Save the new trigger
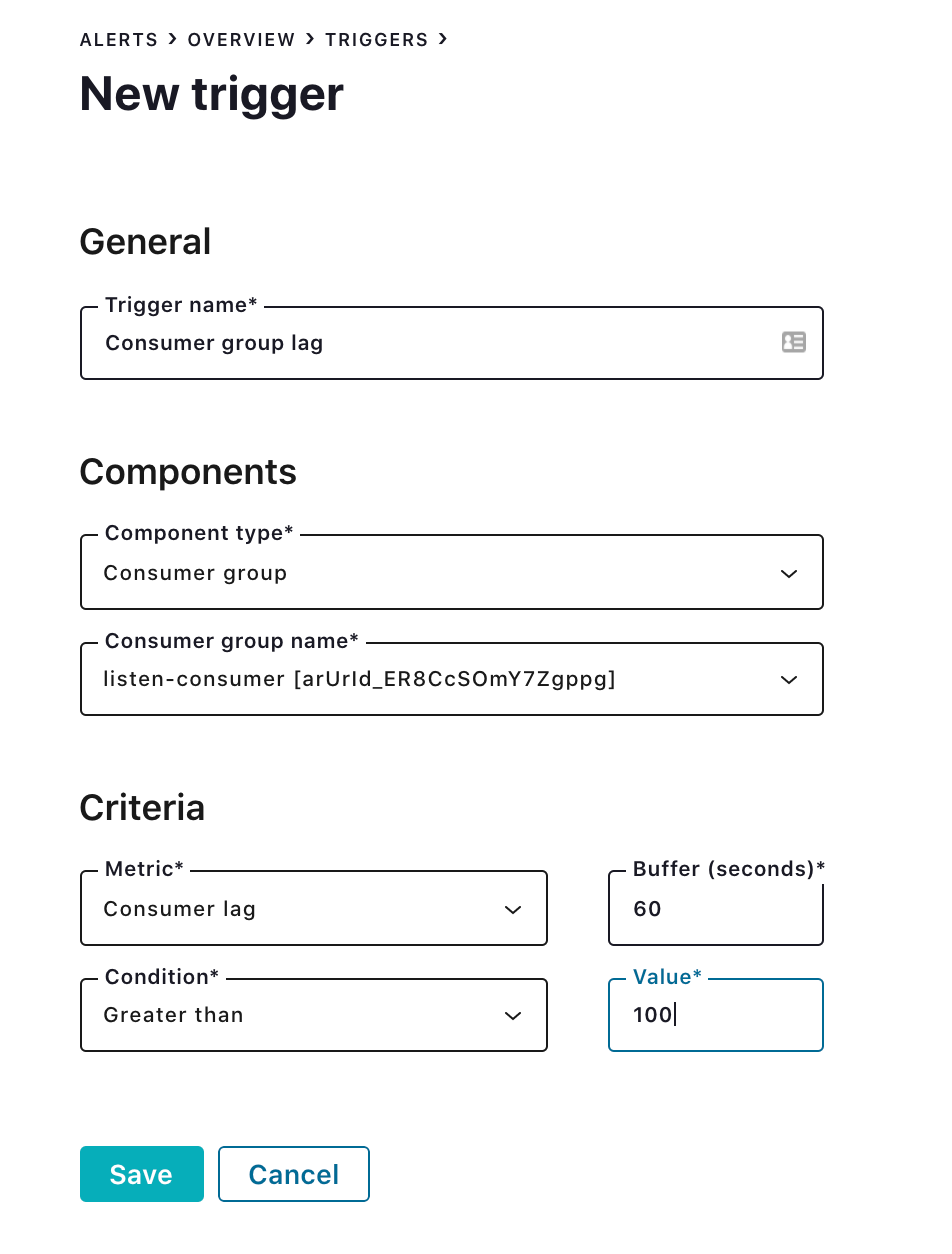 click(x=141, y=1174)
